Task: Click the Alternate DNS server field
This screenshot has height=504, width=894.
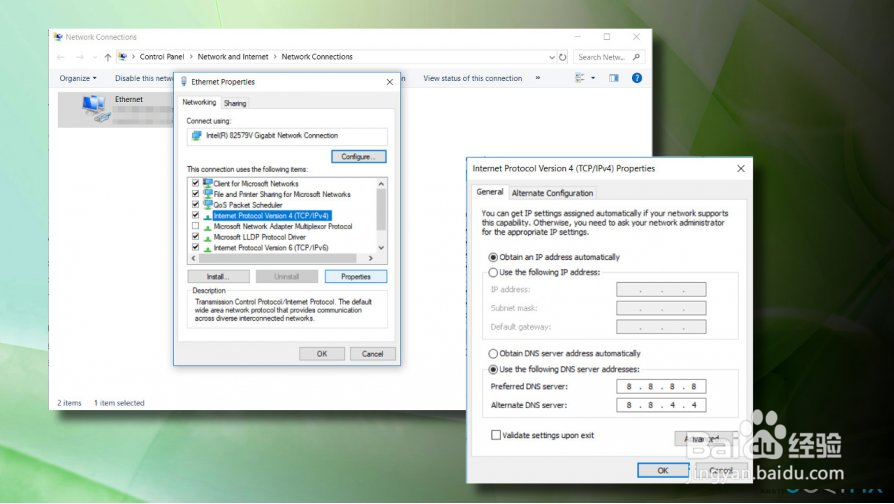Action: pyautogui.click(x=661, y=405)
